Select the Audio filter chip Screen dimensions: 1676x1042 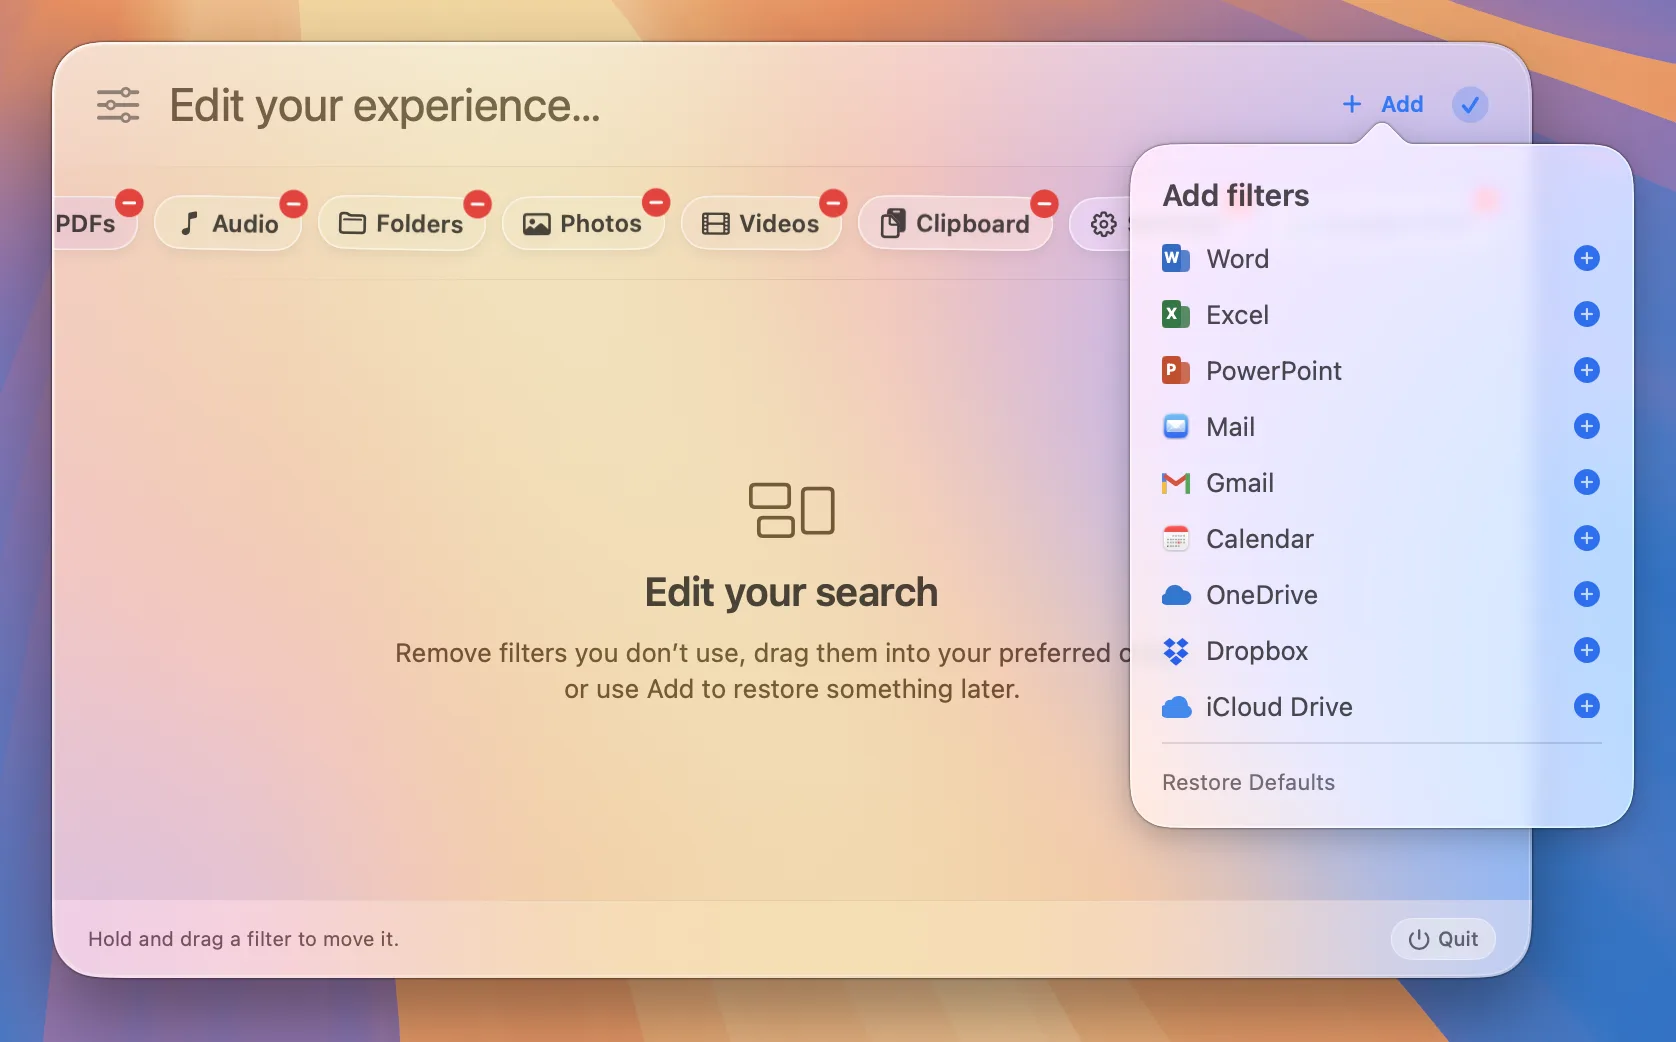228,224
